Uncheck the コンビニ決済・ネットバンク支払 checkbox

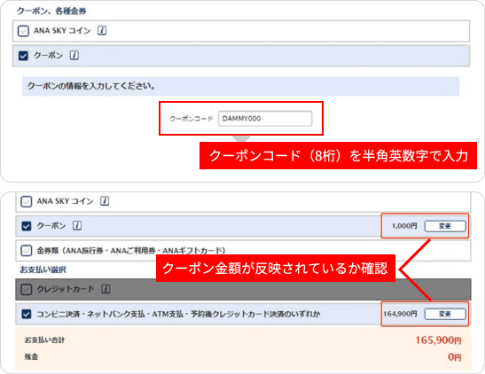(26, 314)
